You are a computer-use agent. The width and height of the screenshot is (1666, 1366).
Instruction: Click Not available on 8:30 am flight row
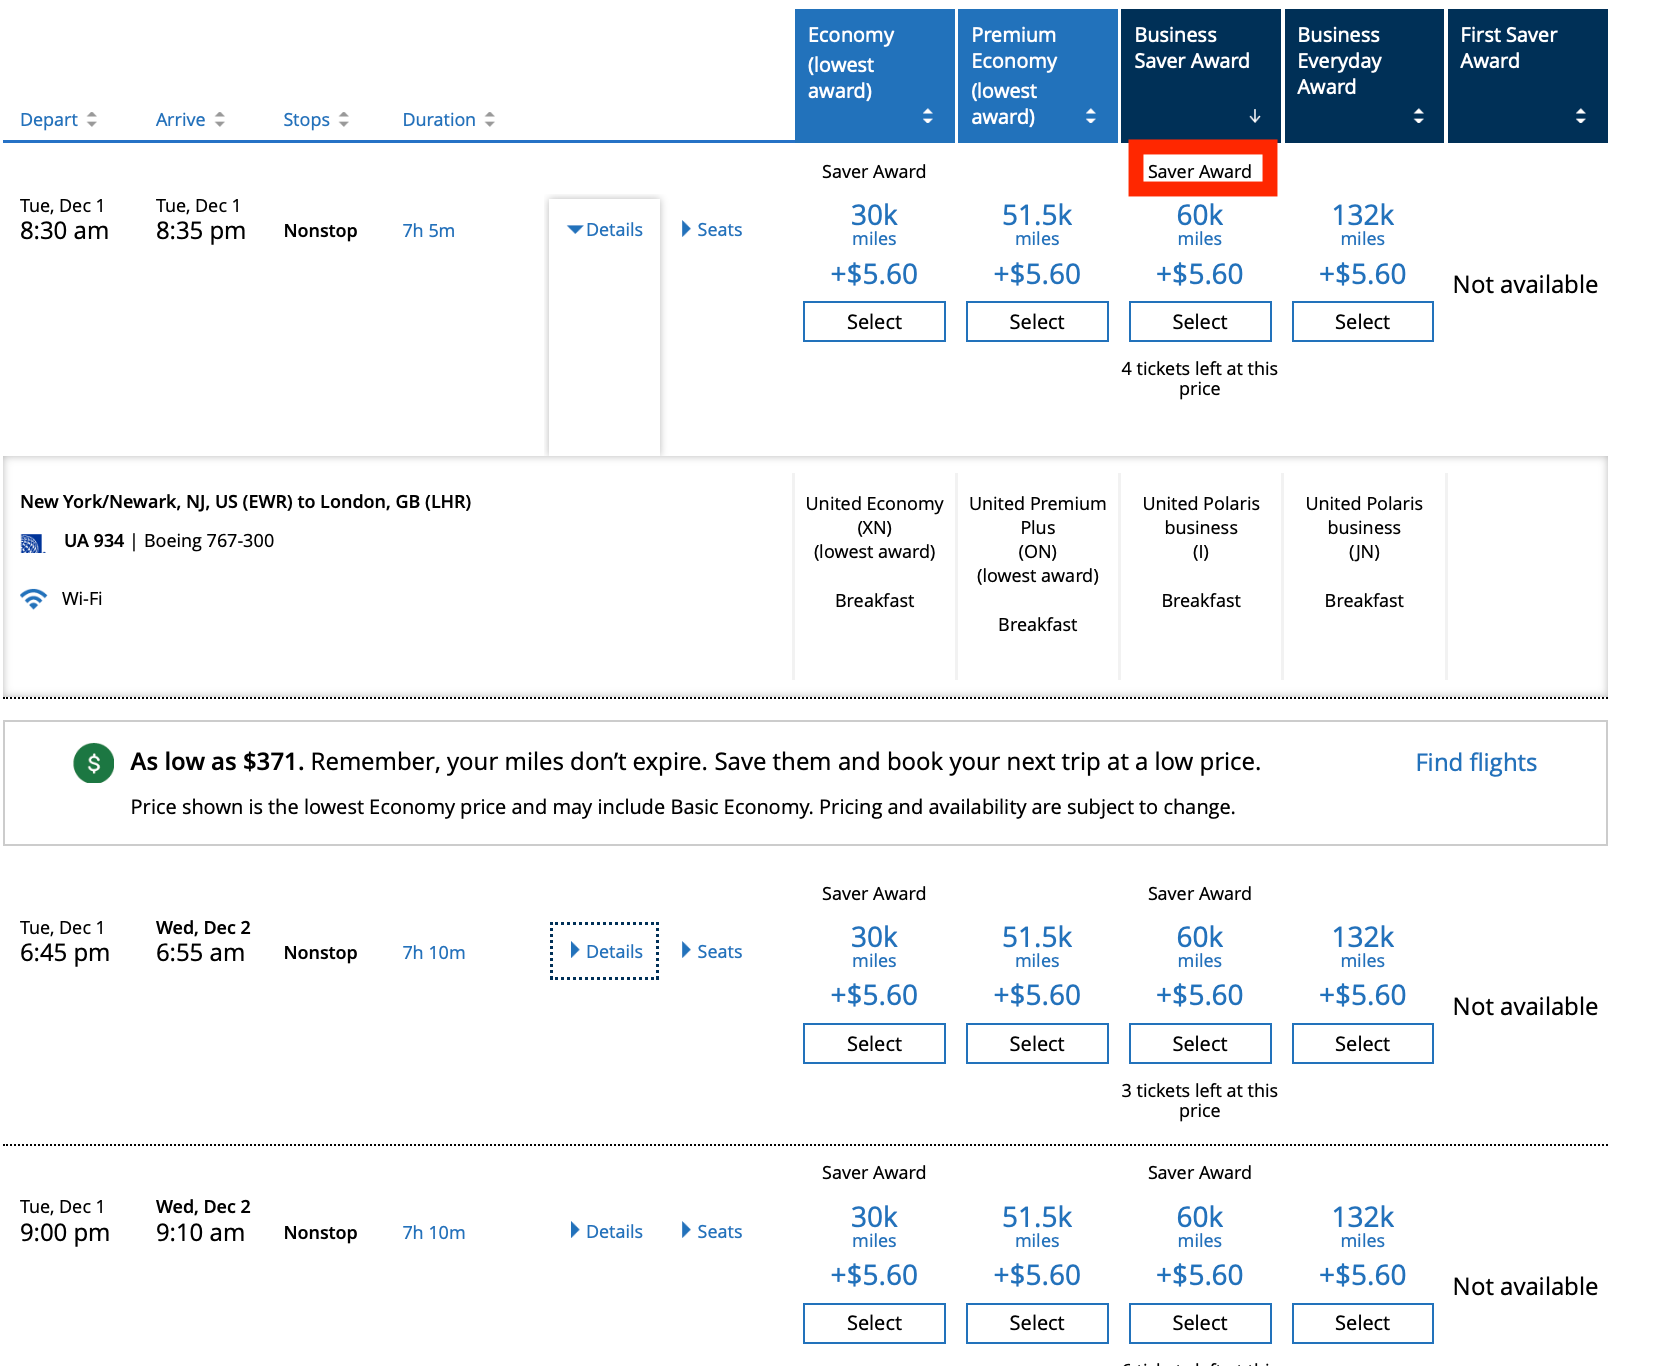point(1526,285)
